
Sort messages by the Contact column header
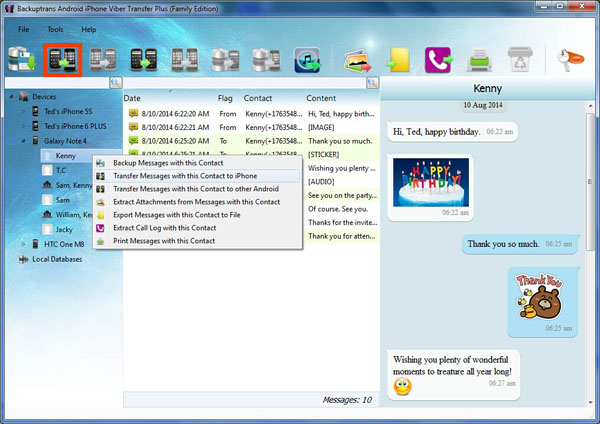coord(258,98)
